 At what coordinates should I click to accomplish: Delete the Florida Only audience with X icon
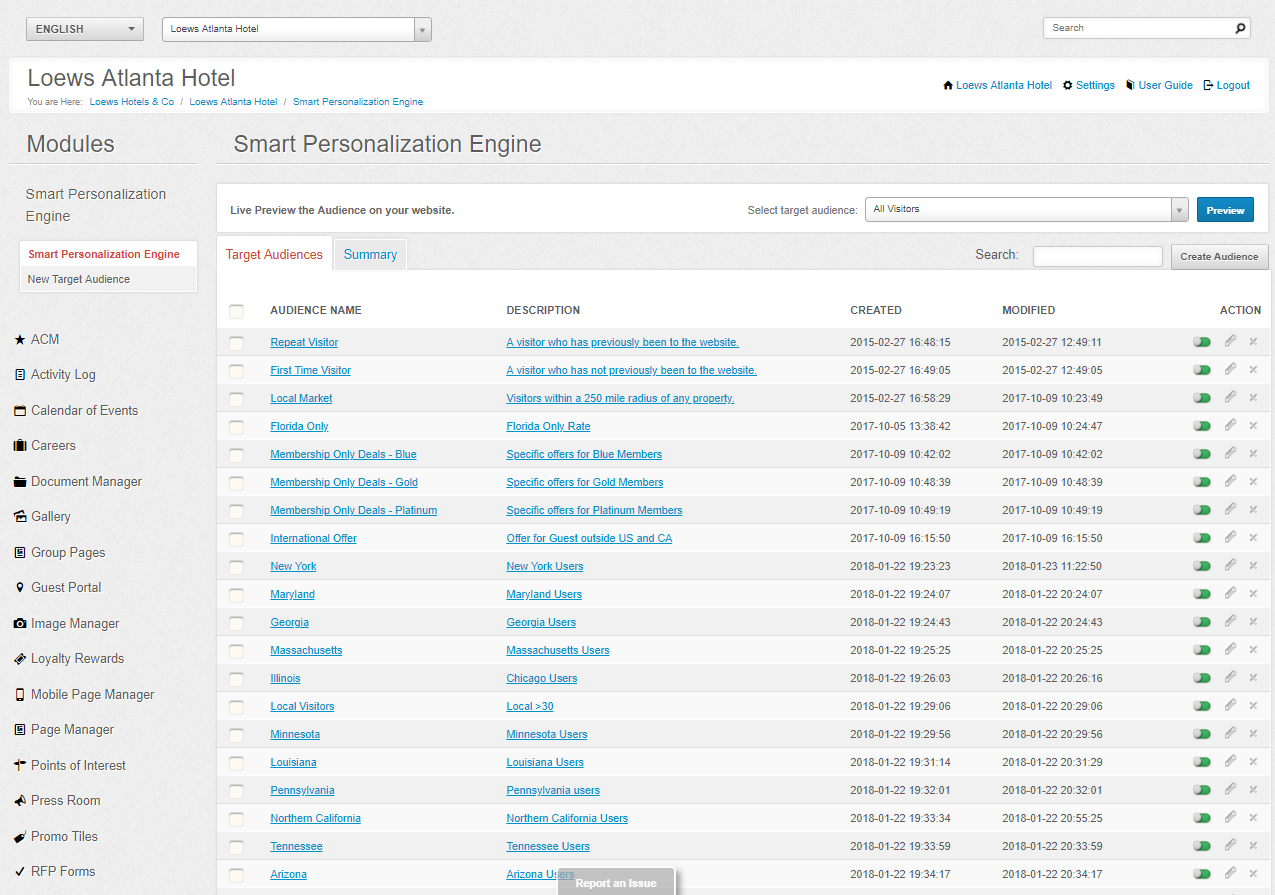[1253, 426]
